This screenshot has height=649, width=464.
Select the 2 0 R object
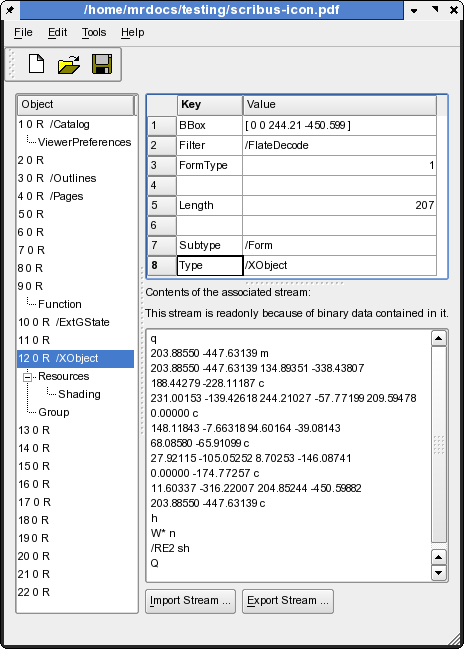click(x=31, y=160)
